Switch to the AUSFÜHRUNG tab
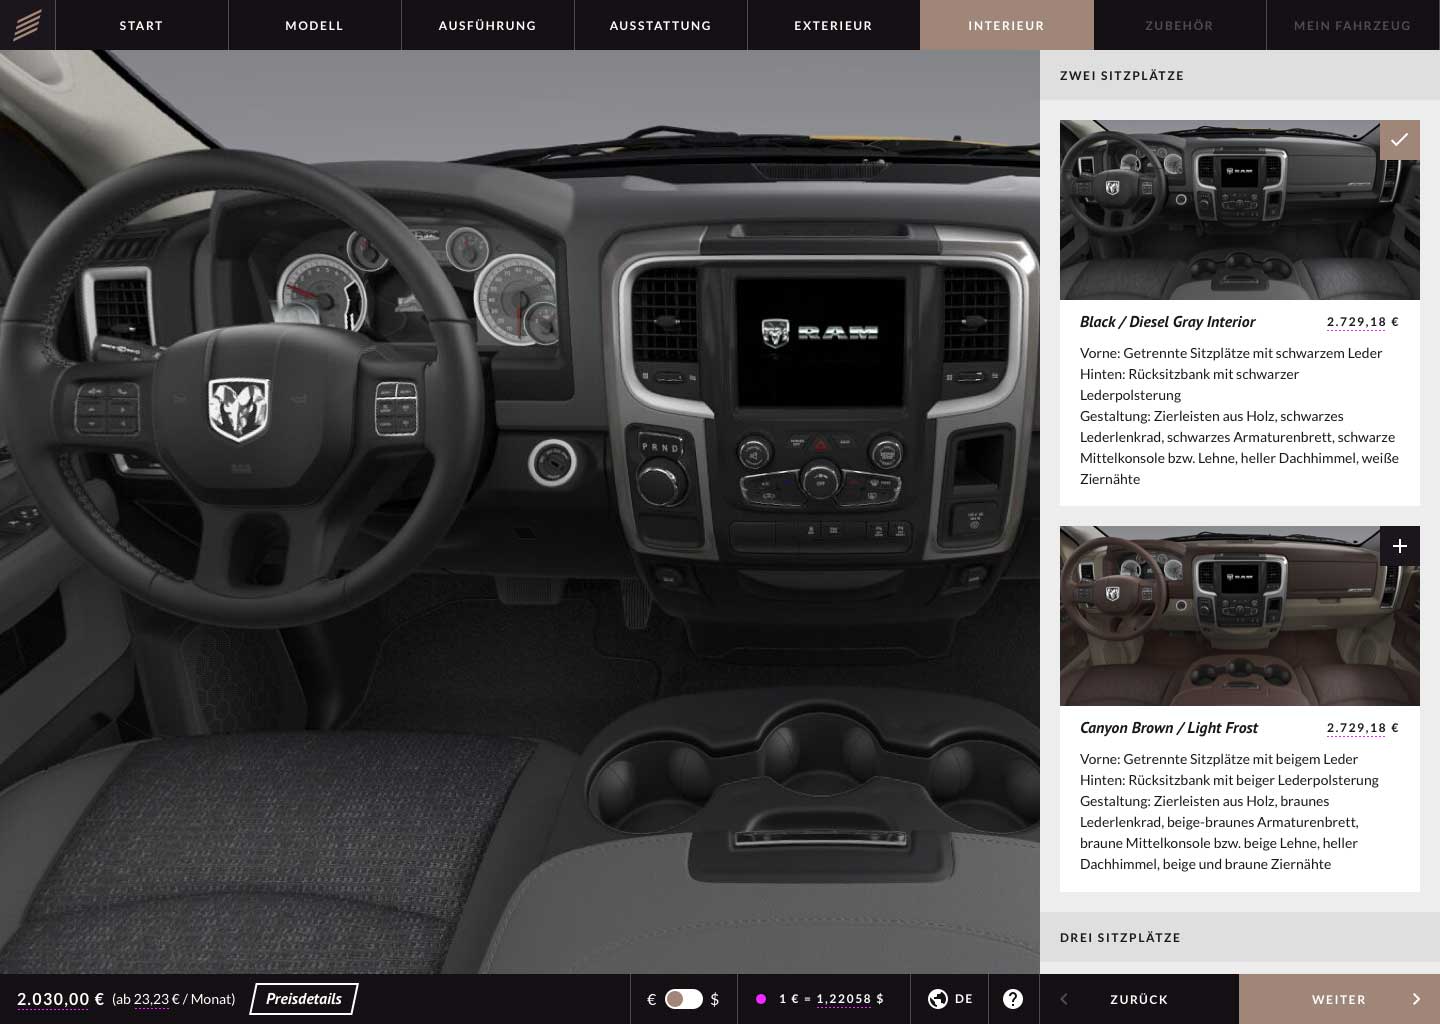 coord(487,25)
